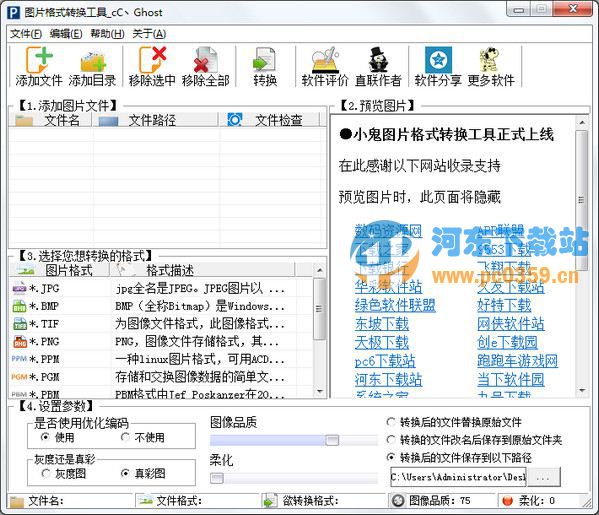599x515 pixels.
Task: Click the red 柔化 status bar icon
Action: tap(507, 500)
